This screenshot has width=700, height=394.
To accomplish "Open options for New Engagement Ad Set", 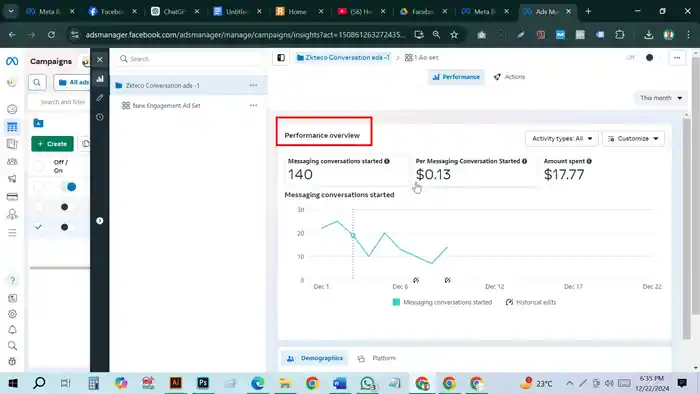I will pos(253,105).
